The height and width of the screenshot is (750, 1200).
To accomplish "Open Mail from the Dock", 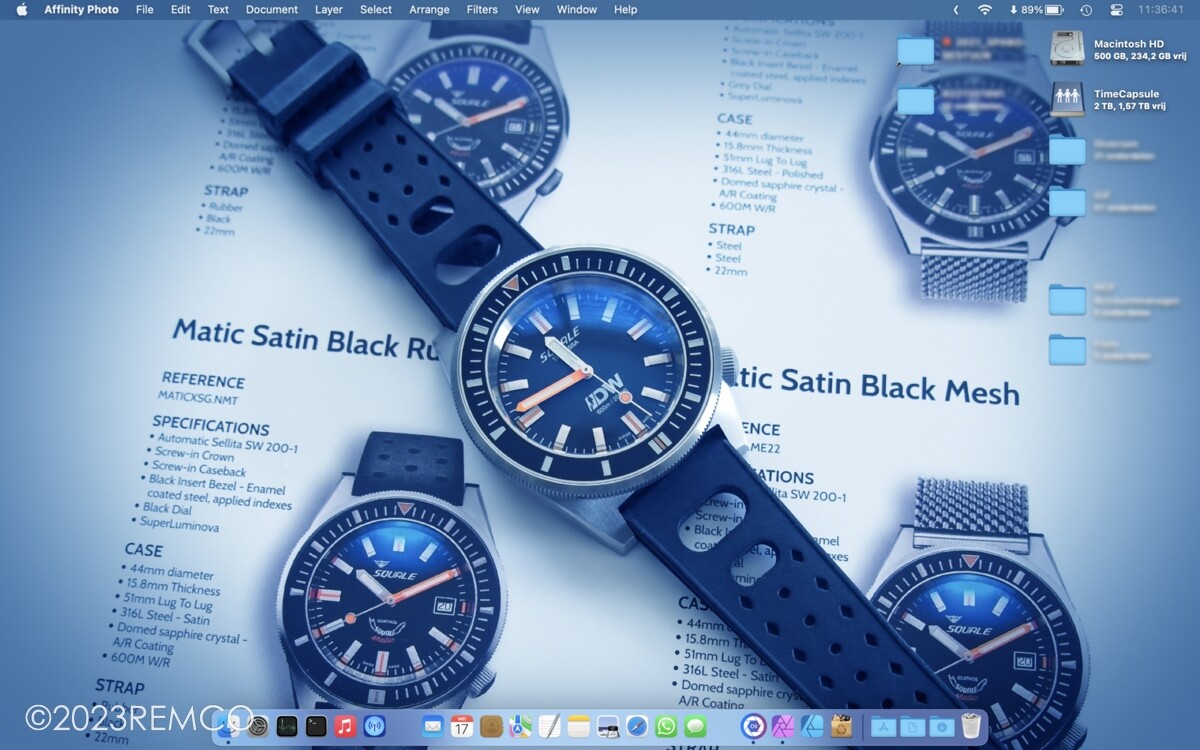I will [432, 727].
